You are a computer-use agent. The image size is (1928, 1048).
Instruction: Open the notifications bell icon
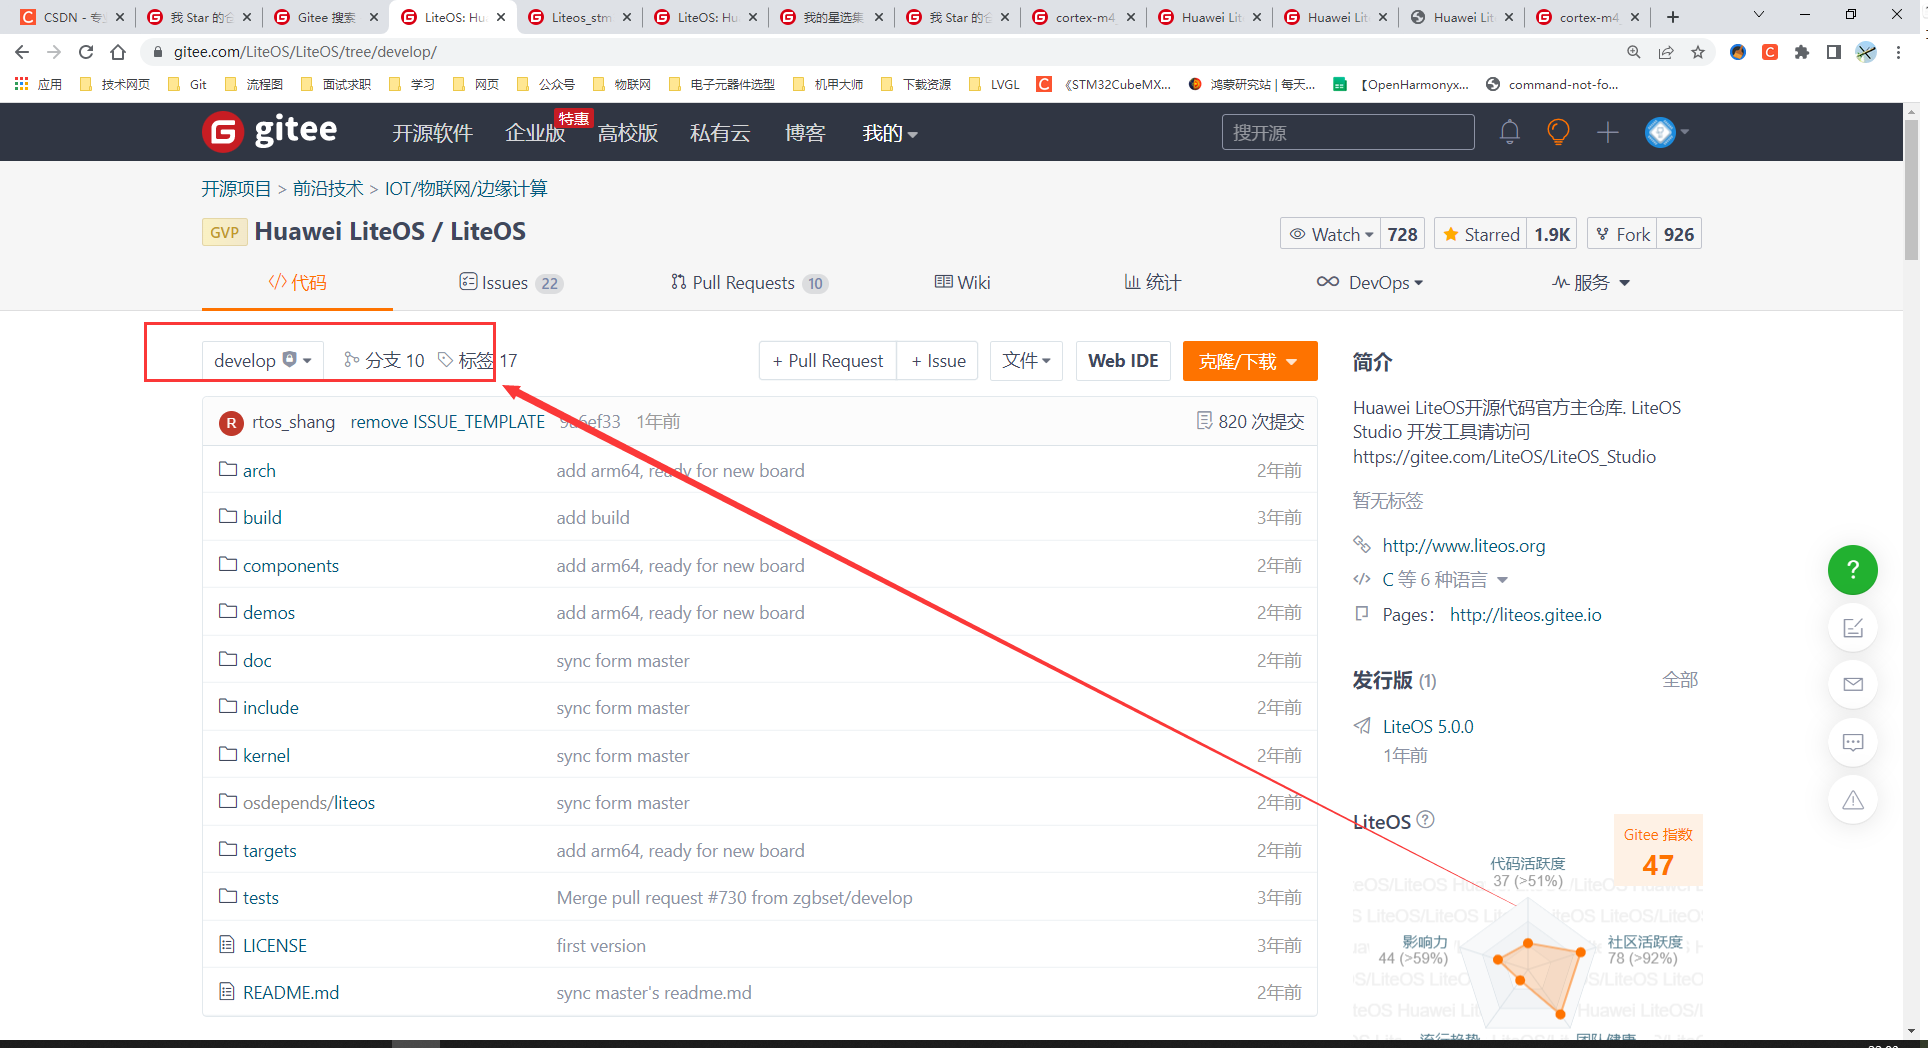(x=1509, y=132)
